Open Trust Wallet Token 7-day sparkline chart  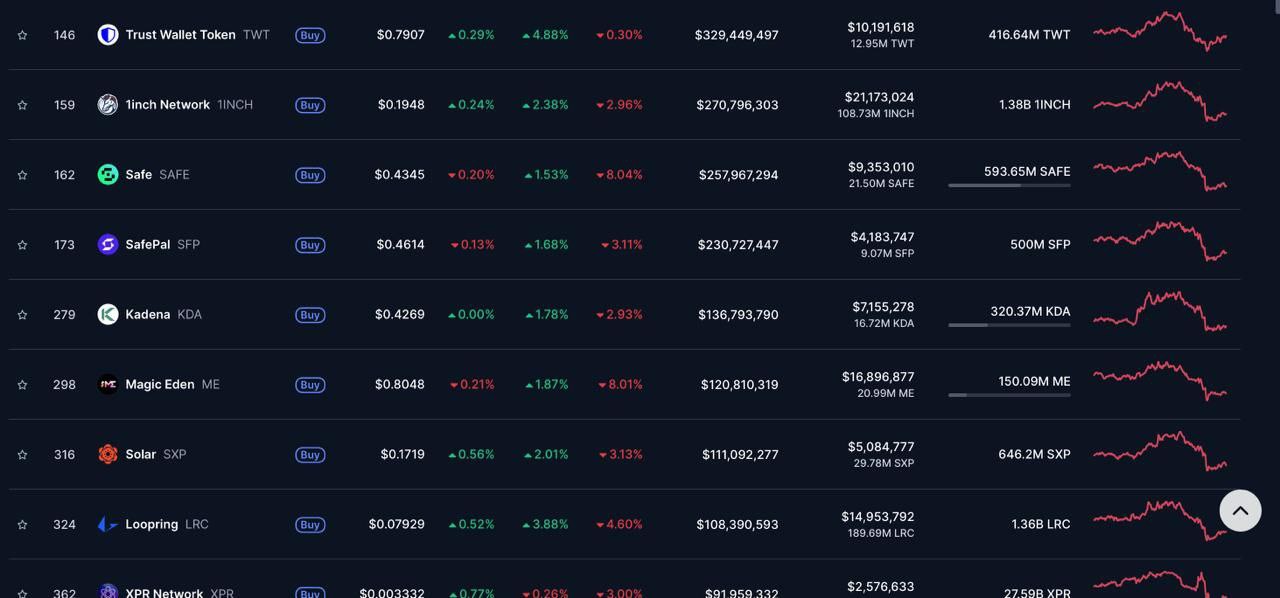1160,32
